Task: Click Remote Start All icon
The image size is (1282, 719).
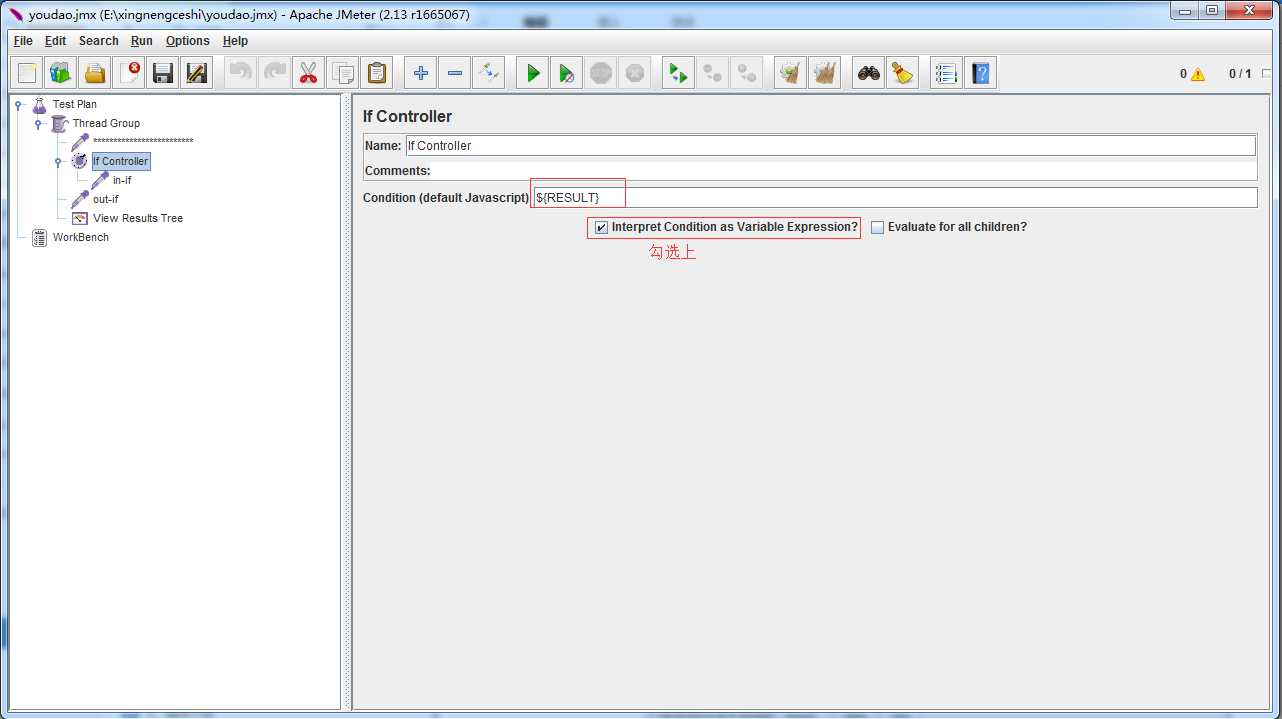Action: (x=679, y=73)
